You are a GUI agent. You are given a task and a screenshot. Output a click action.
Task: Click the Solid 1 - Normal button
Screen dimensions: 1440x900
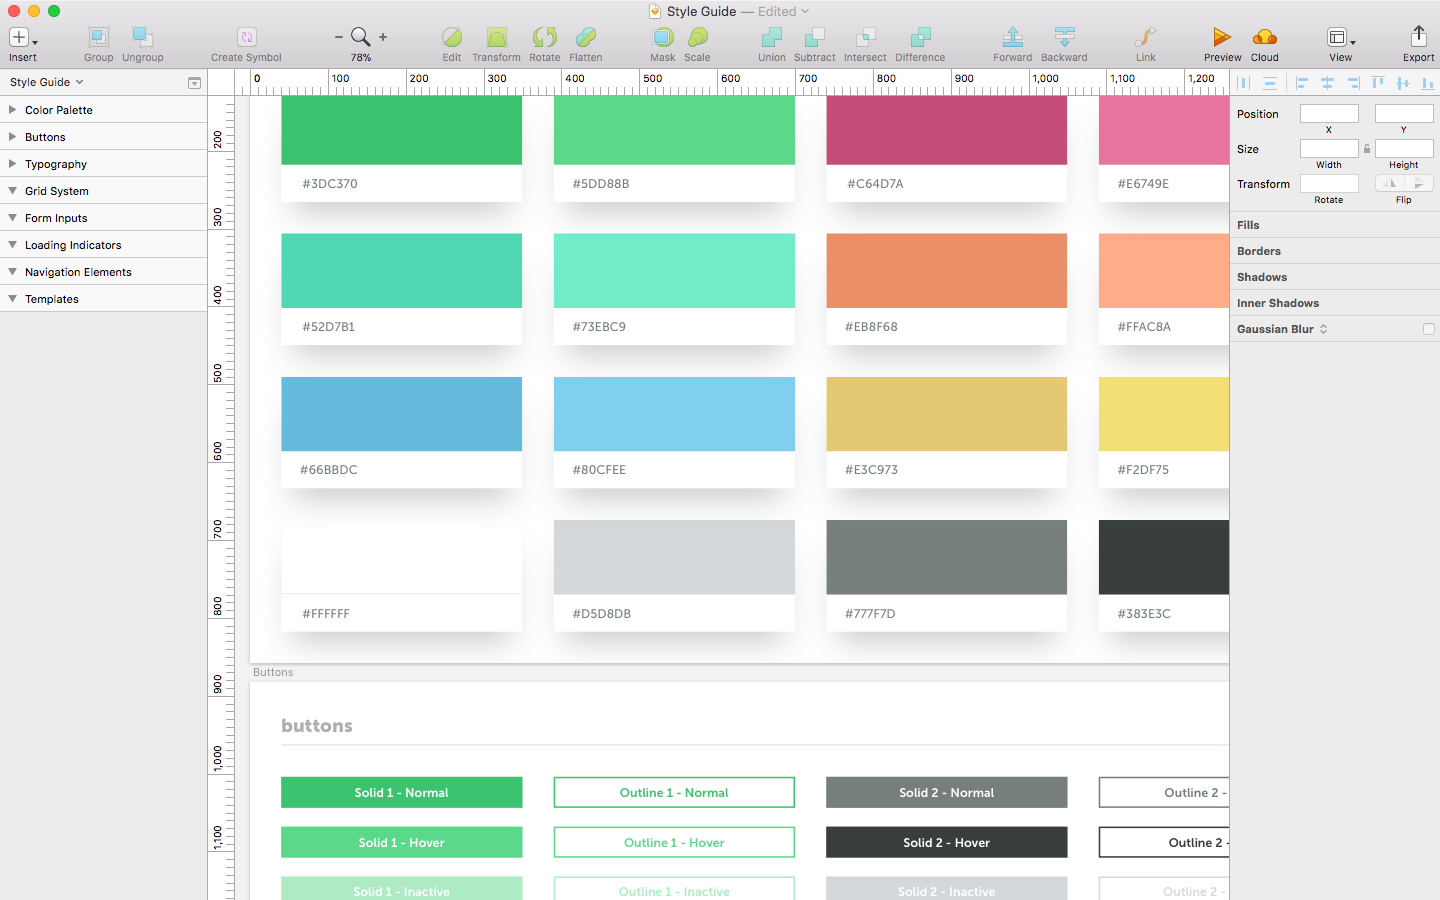[x=401, y=793]
